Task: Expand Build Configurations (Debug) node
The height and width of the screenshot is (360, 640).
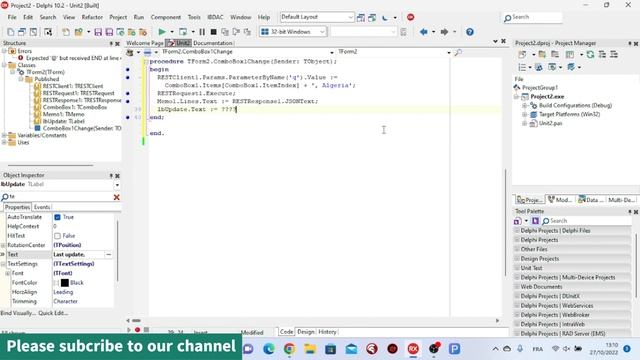Action: point(524,105)
